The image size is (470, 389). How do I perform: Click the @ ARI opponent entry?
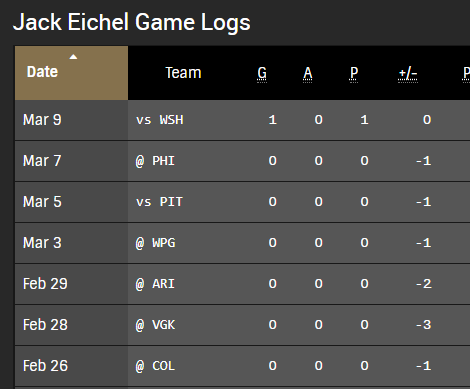click(155, 284)
